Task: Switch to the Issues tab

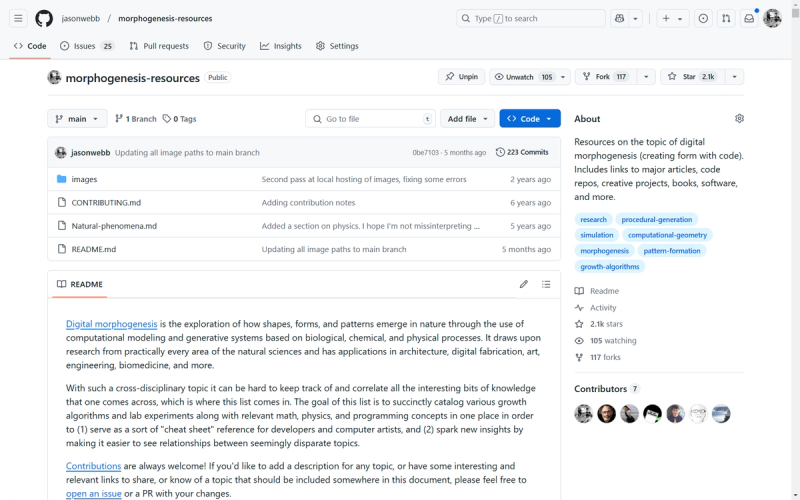Action: coord(87,46)
